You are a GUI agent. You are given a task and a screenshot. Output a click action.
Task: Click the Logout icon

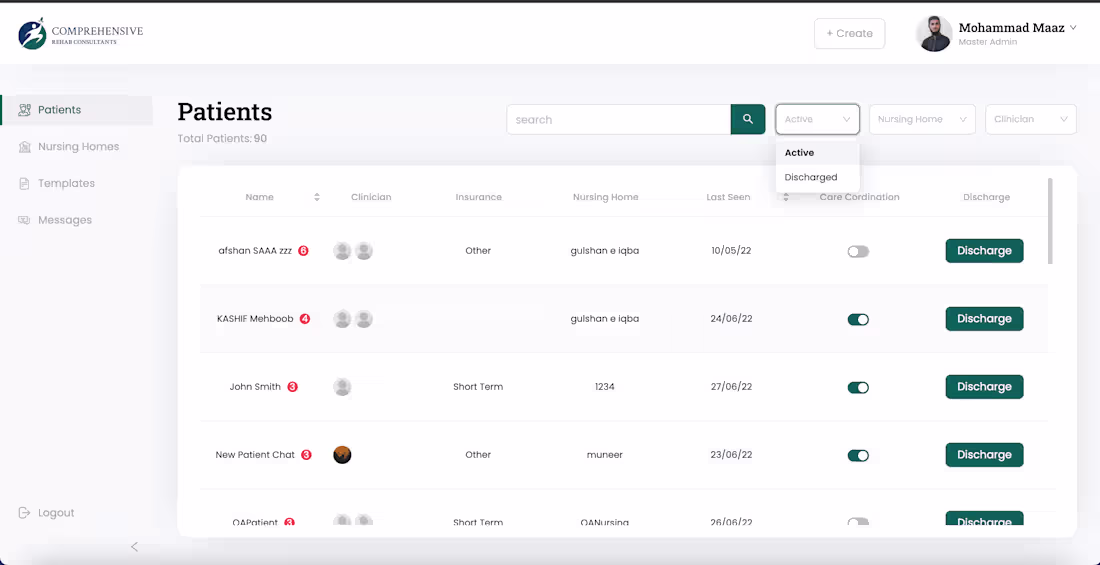[x=25, y=512]
